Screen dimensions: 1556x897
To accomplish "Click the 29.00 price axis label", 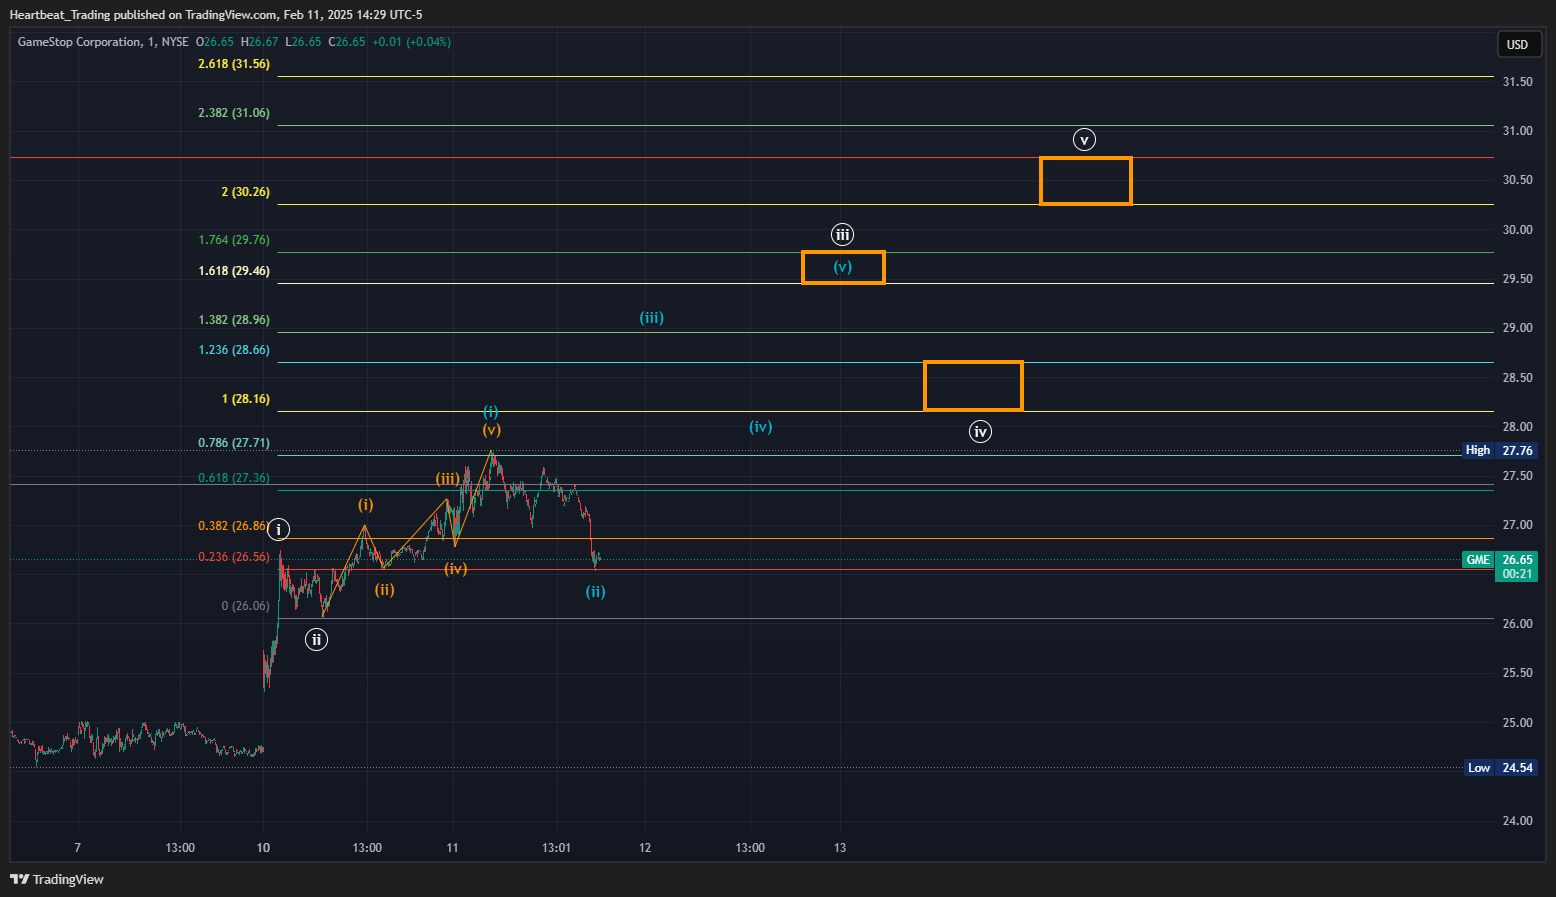I will 1517,328.
